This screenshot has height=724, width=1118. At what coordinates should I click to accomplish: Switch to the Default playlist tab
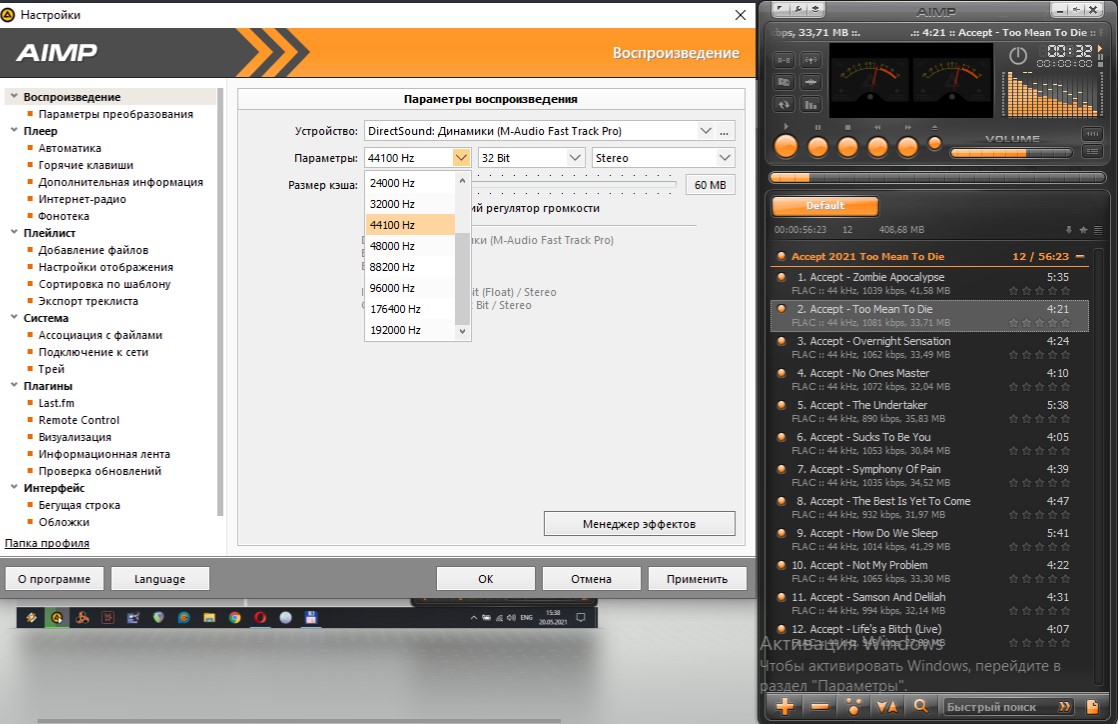pos(825,205)
